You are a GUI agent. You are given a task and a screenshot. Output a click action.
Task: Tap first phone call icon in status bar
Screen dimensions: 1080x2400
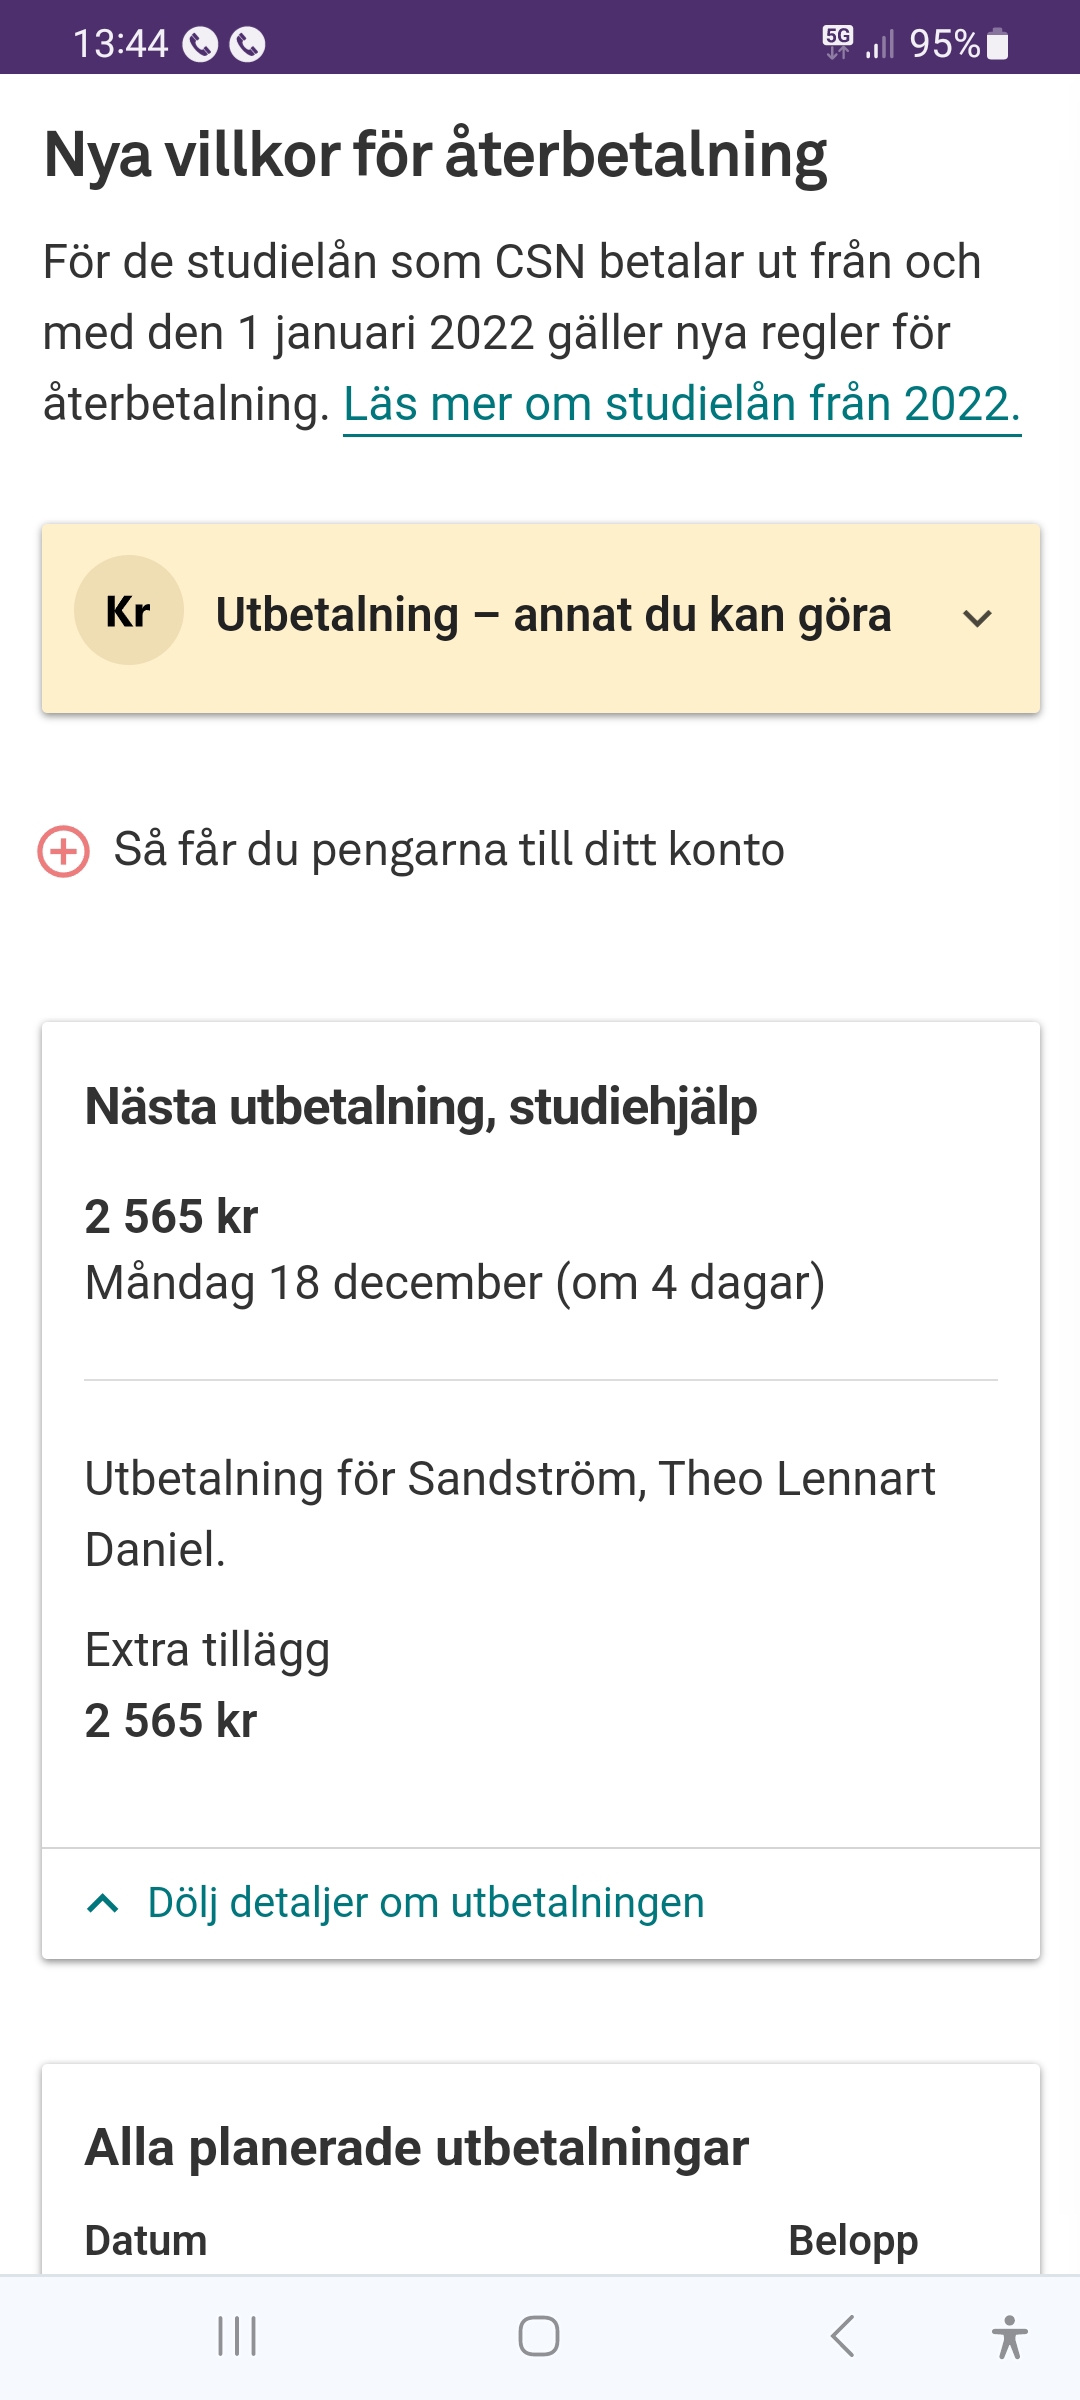pyautogui.click(x=200, y=45)
